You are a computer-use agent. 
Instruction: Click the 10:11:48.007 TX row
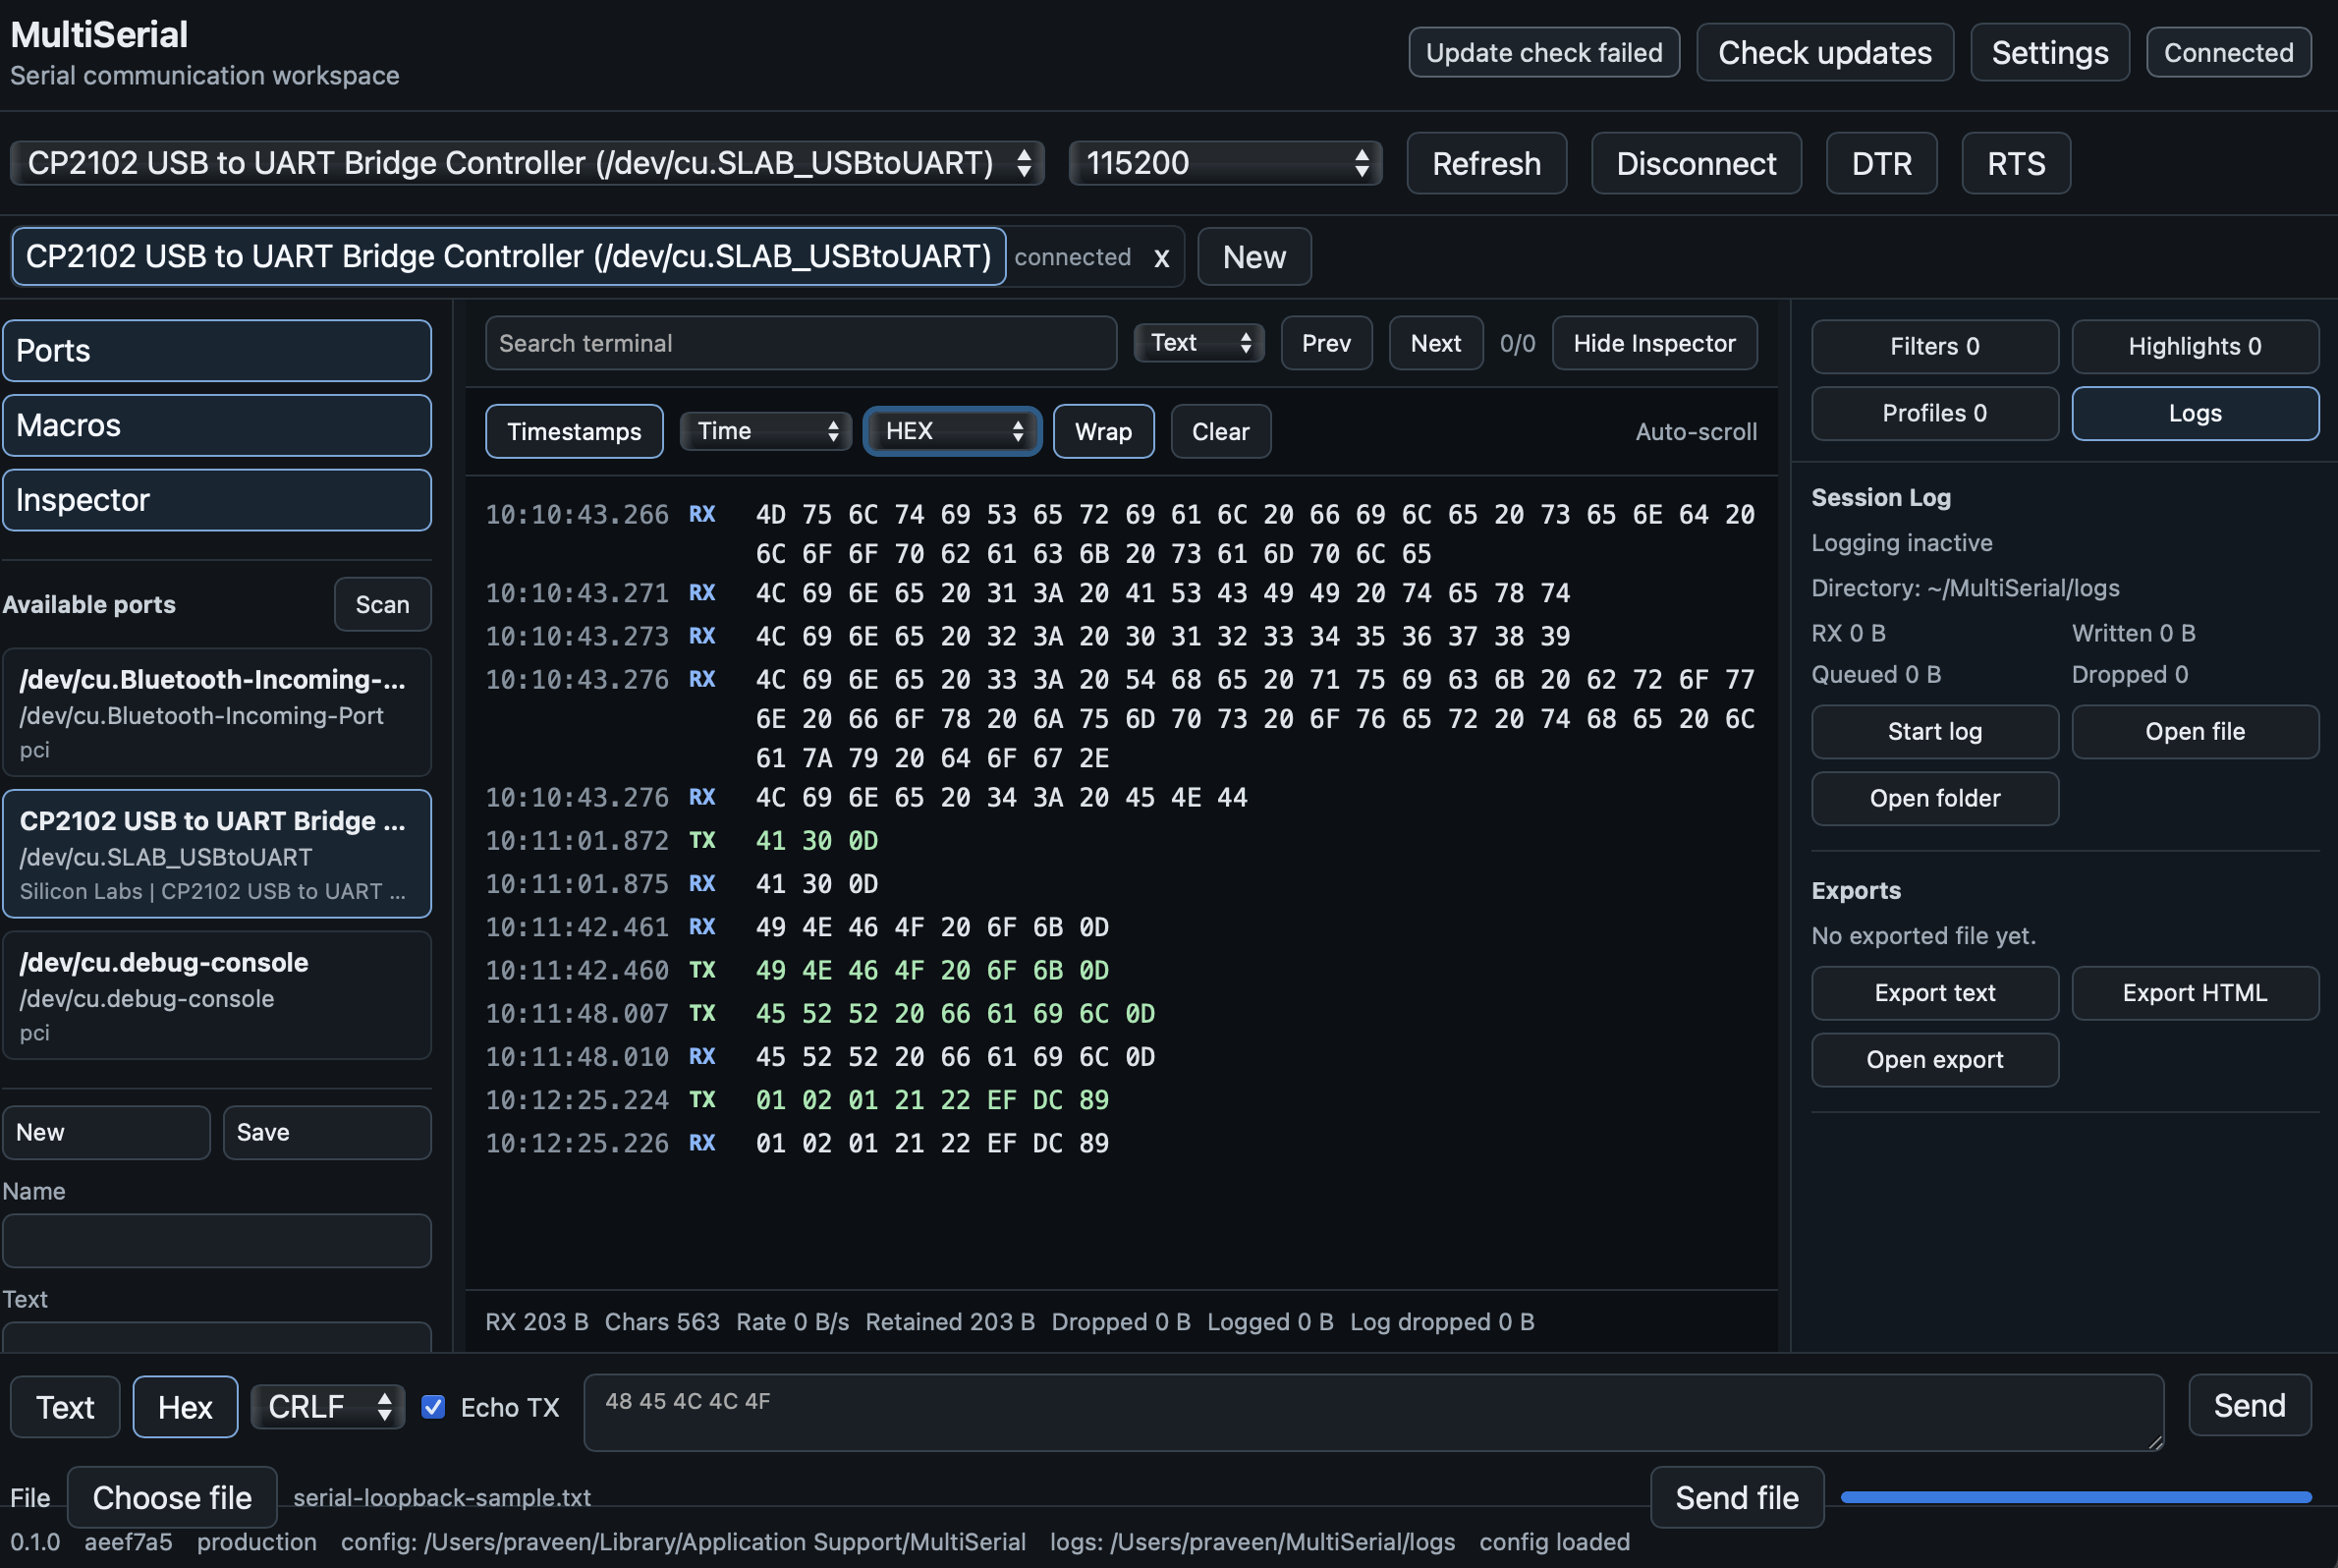pos(1120,1013)
